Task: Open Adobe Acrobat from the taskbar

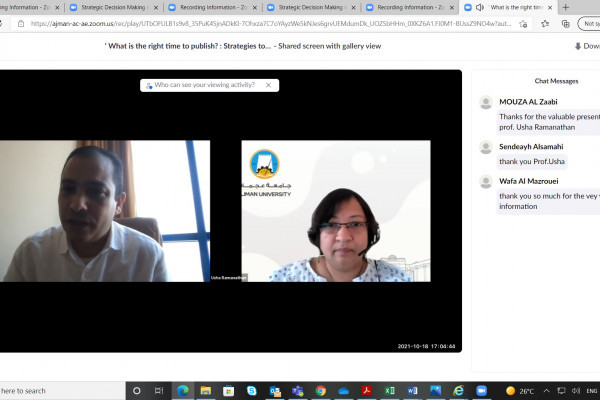Action: (x=366, y=390)
